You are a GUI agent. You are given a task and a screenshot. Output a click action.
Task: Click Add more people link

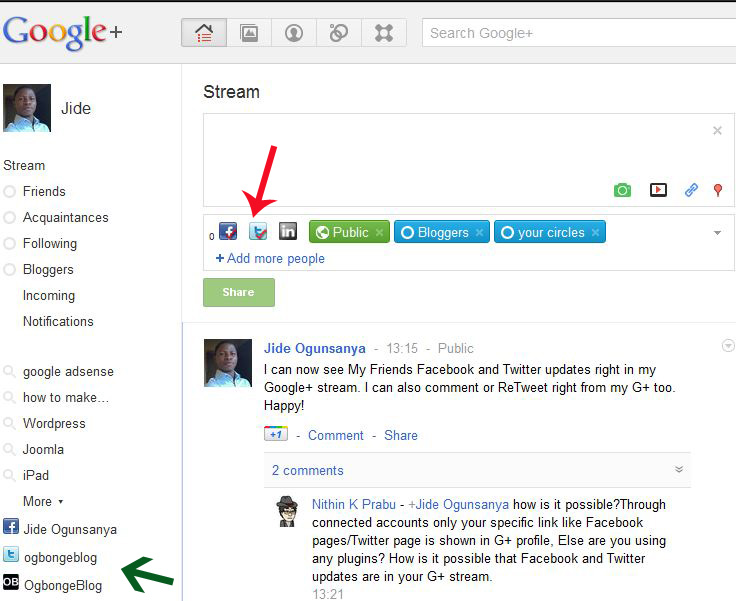pyautogui.click(x=270, y=258)
